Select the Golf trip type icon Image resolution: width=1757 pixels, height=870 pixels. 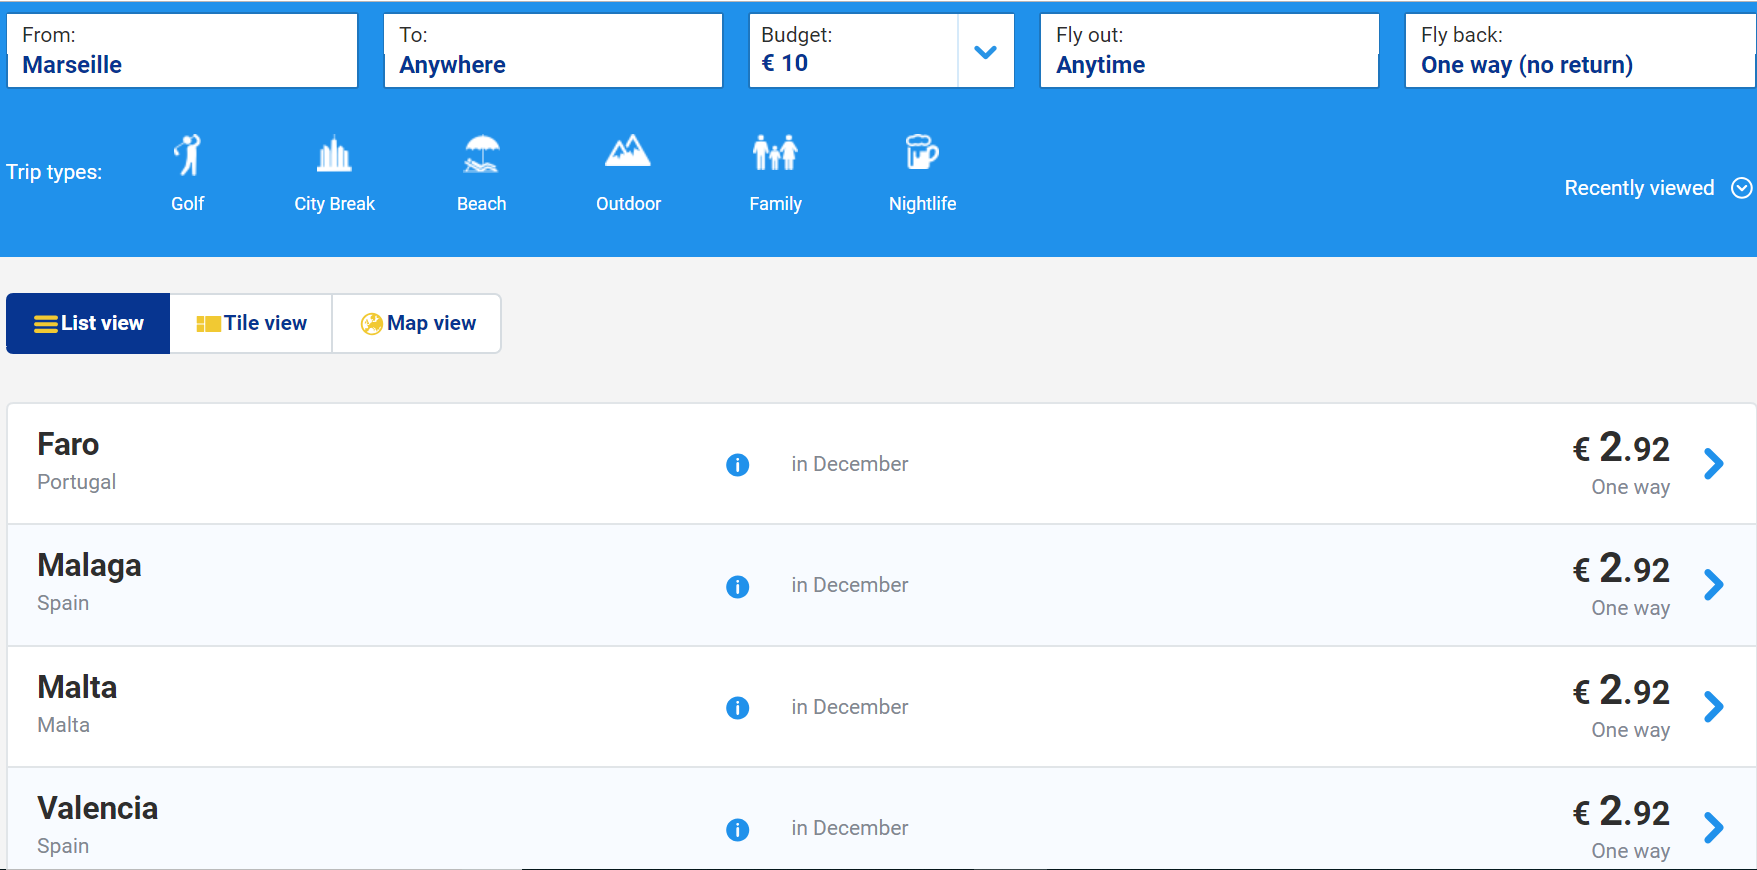click(x=187, y=155)
